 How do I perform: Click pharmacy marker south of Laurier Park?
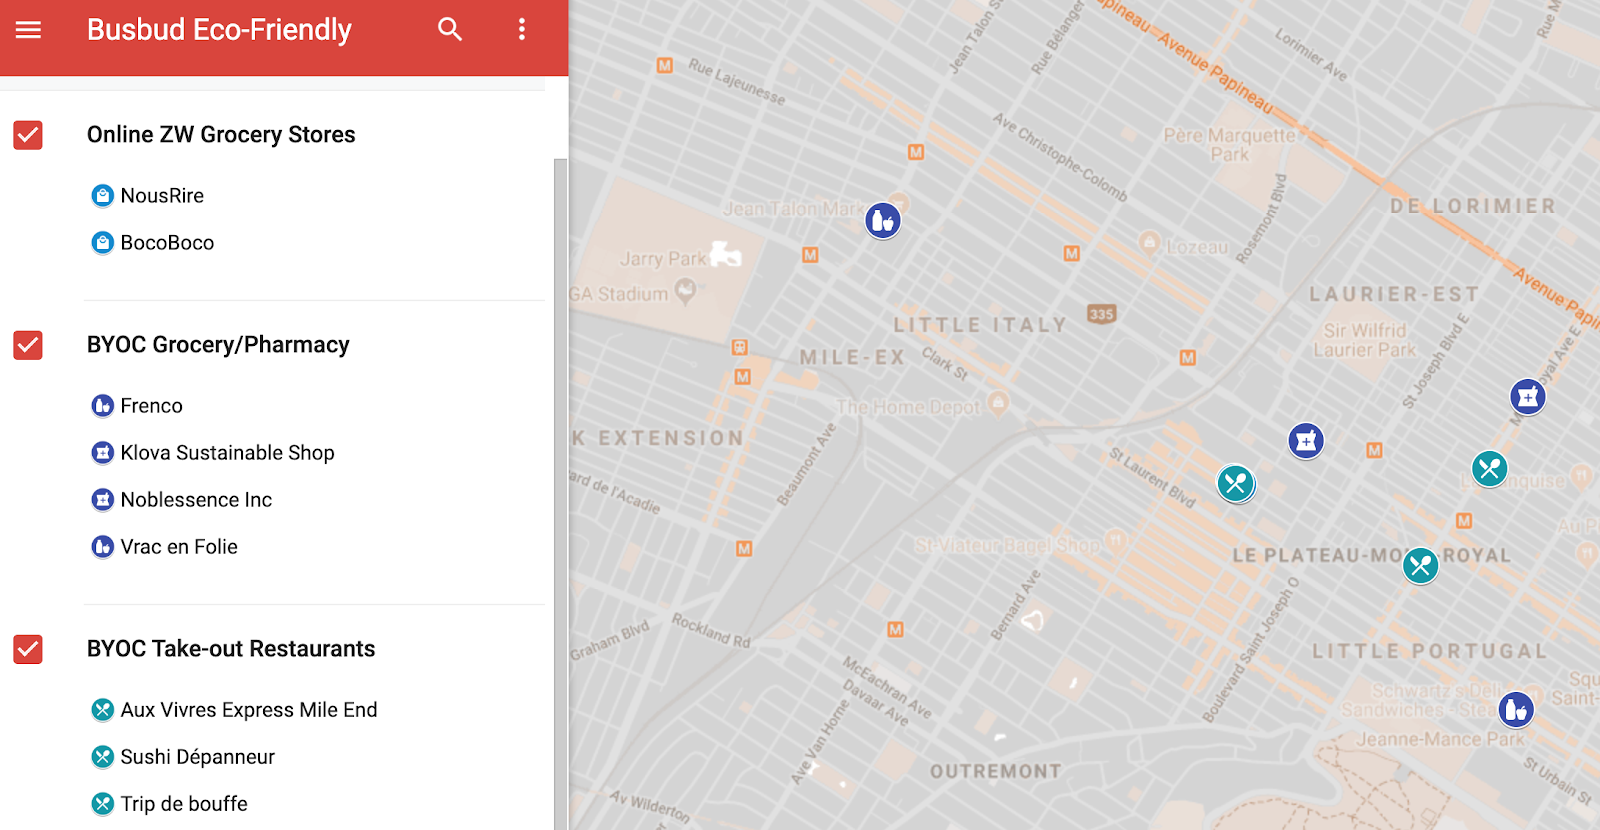click(1306, 440)
